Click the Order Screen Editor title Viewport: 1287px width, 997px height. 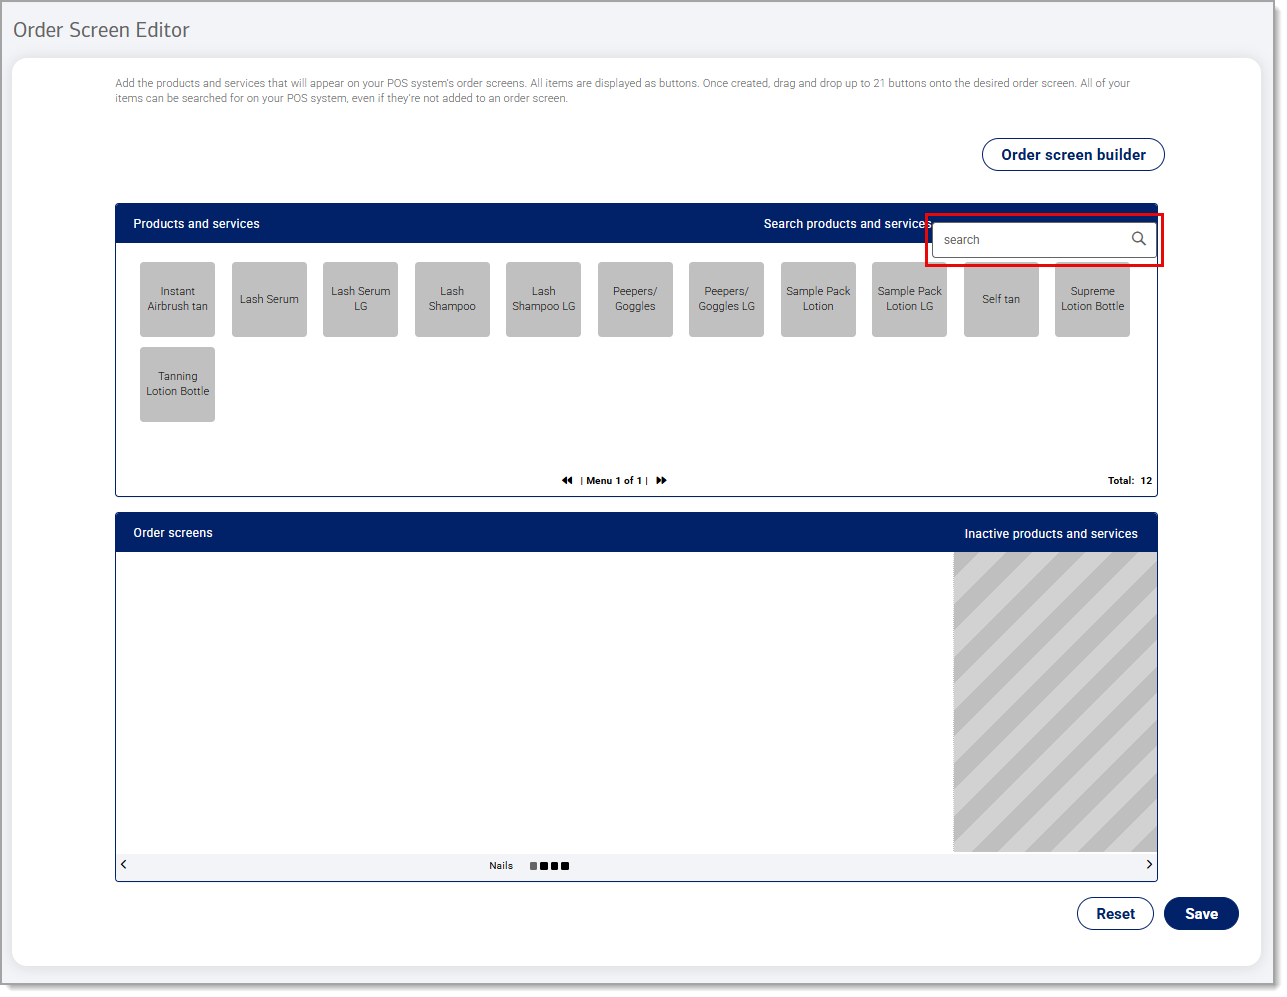[101, 30]
